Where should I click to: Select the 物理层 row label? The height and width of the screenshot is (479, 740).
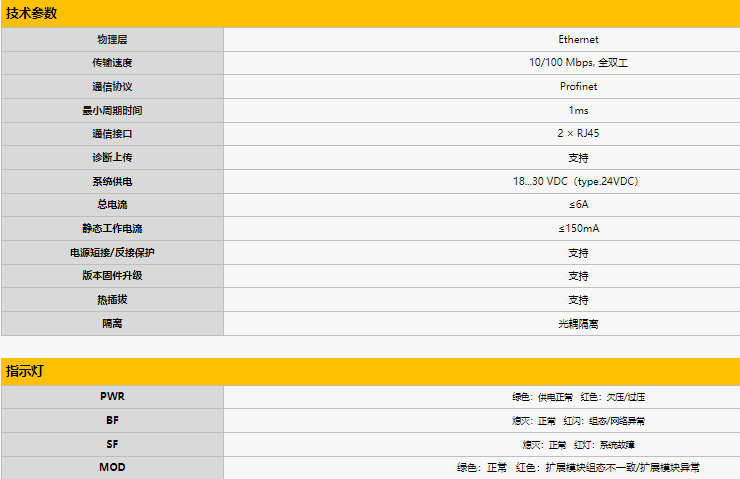112,39
